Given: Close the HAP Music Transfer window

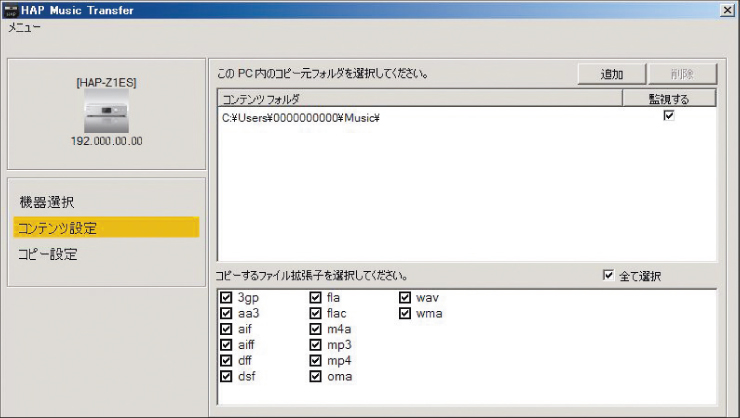Looking at the screenshot, I should coord(725,9).
